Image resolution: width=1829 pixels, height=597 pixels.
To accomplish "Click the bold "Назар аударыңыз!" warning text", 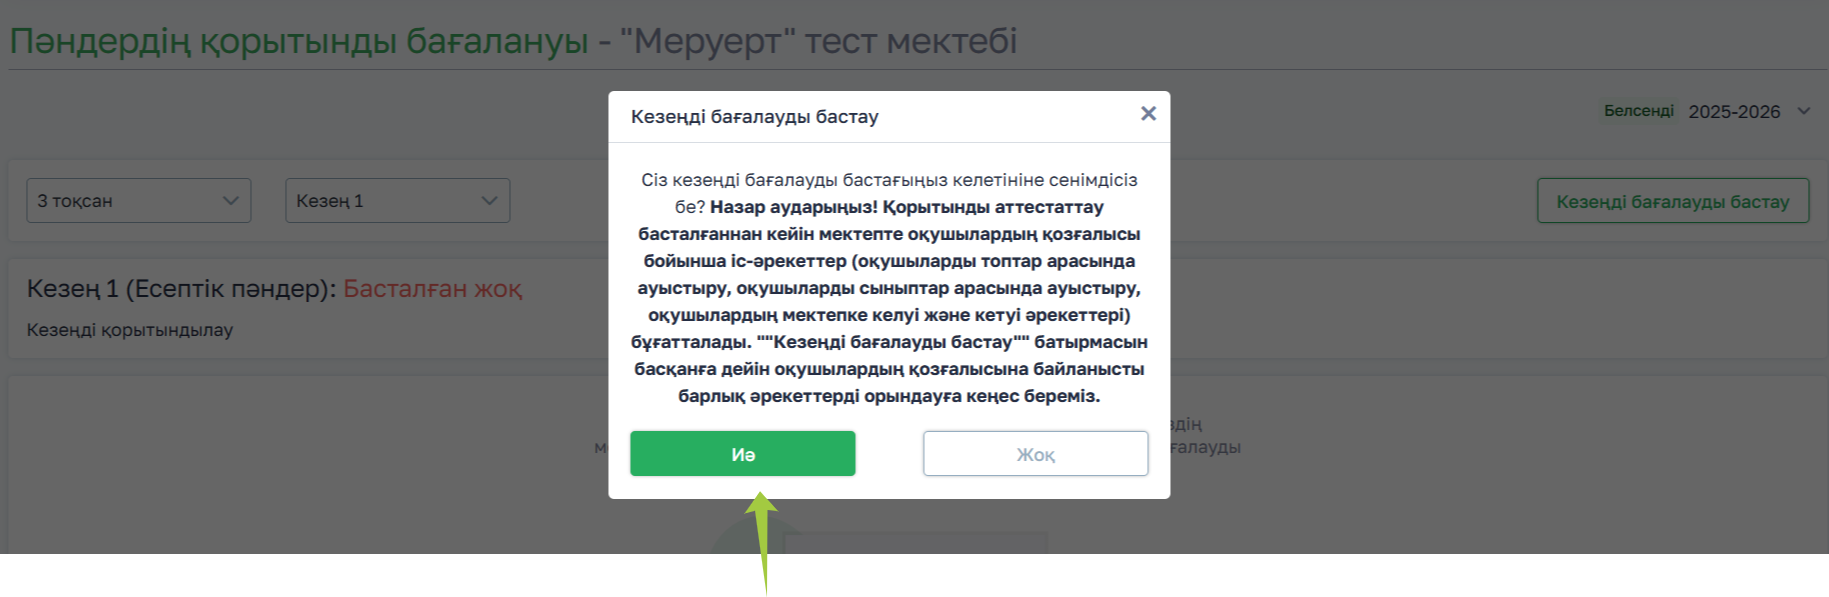I will [794, 207].
